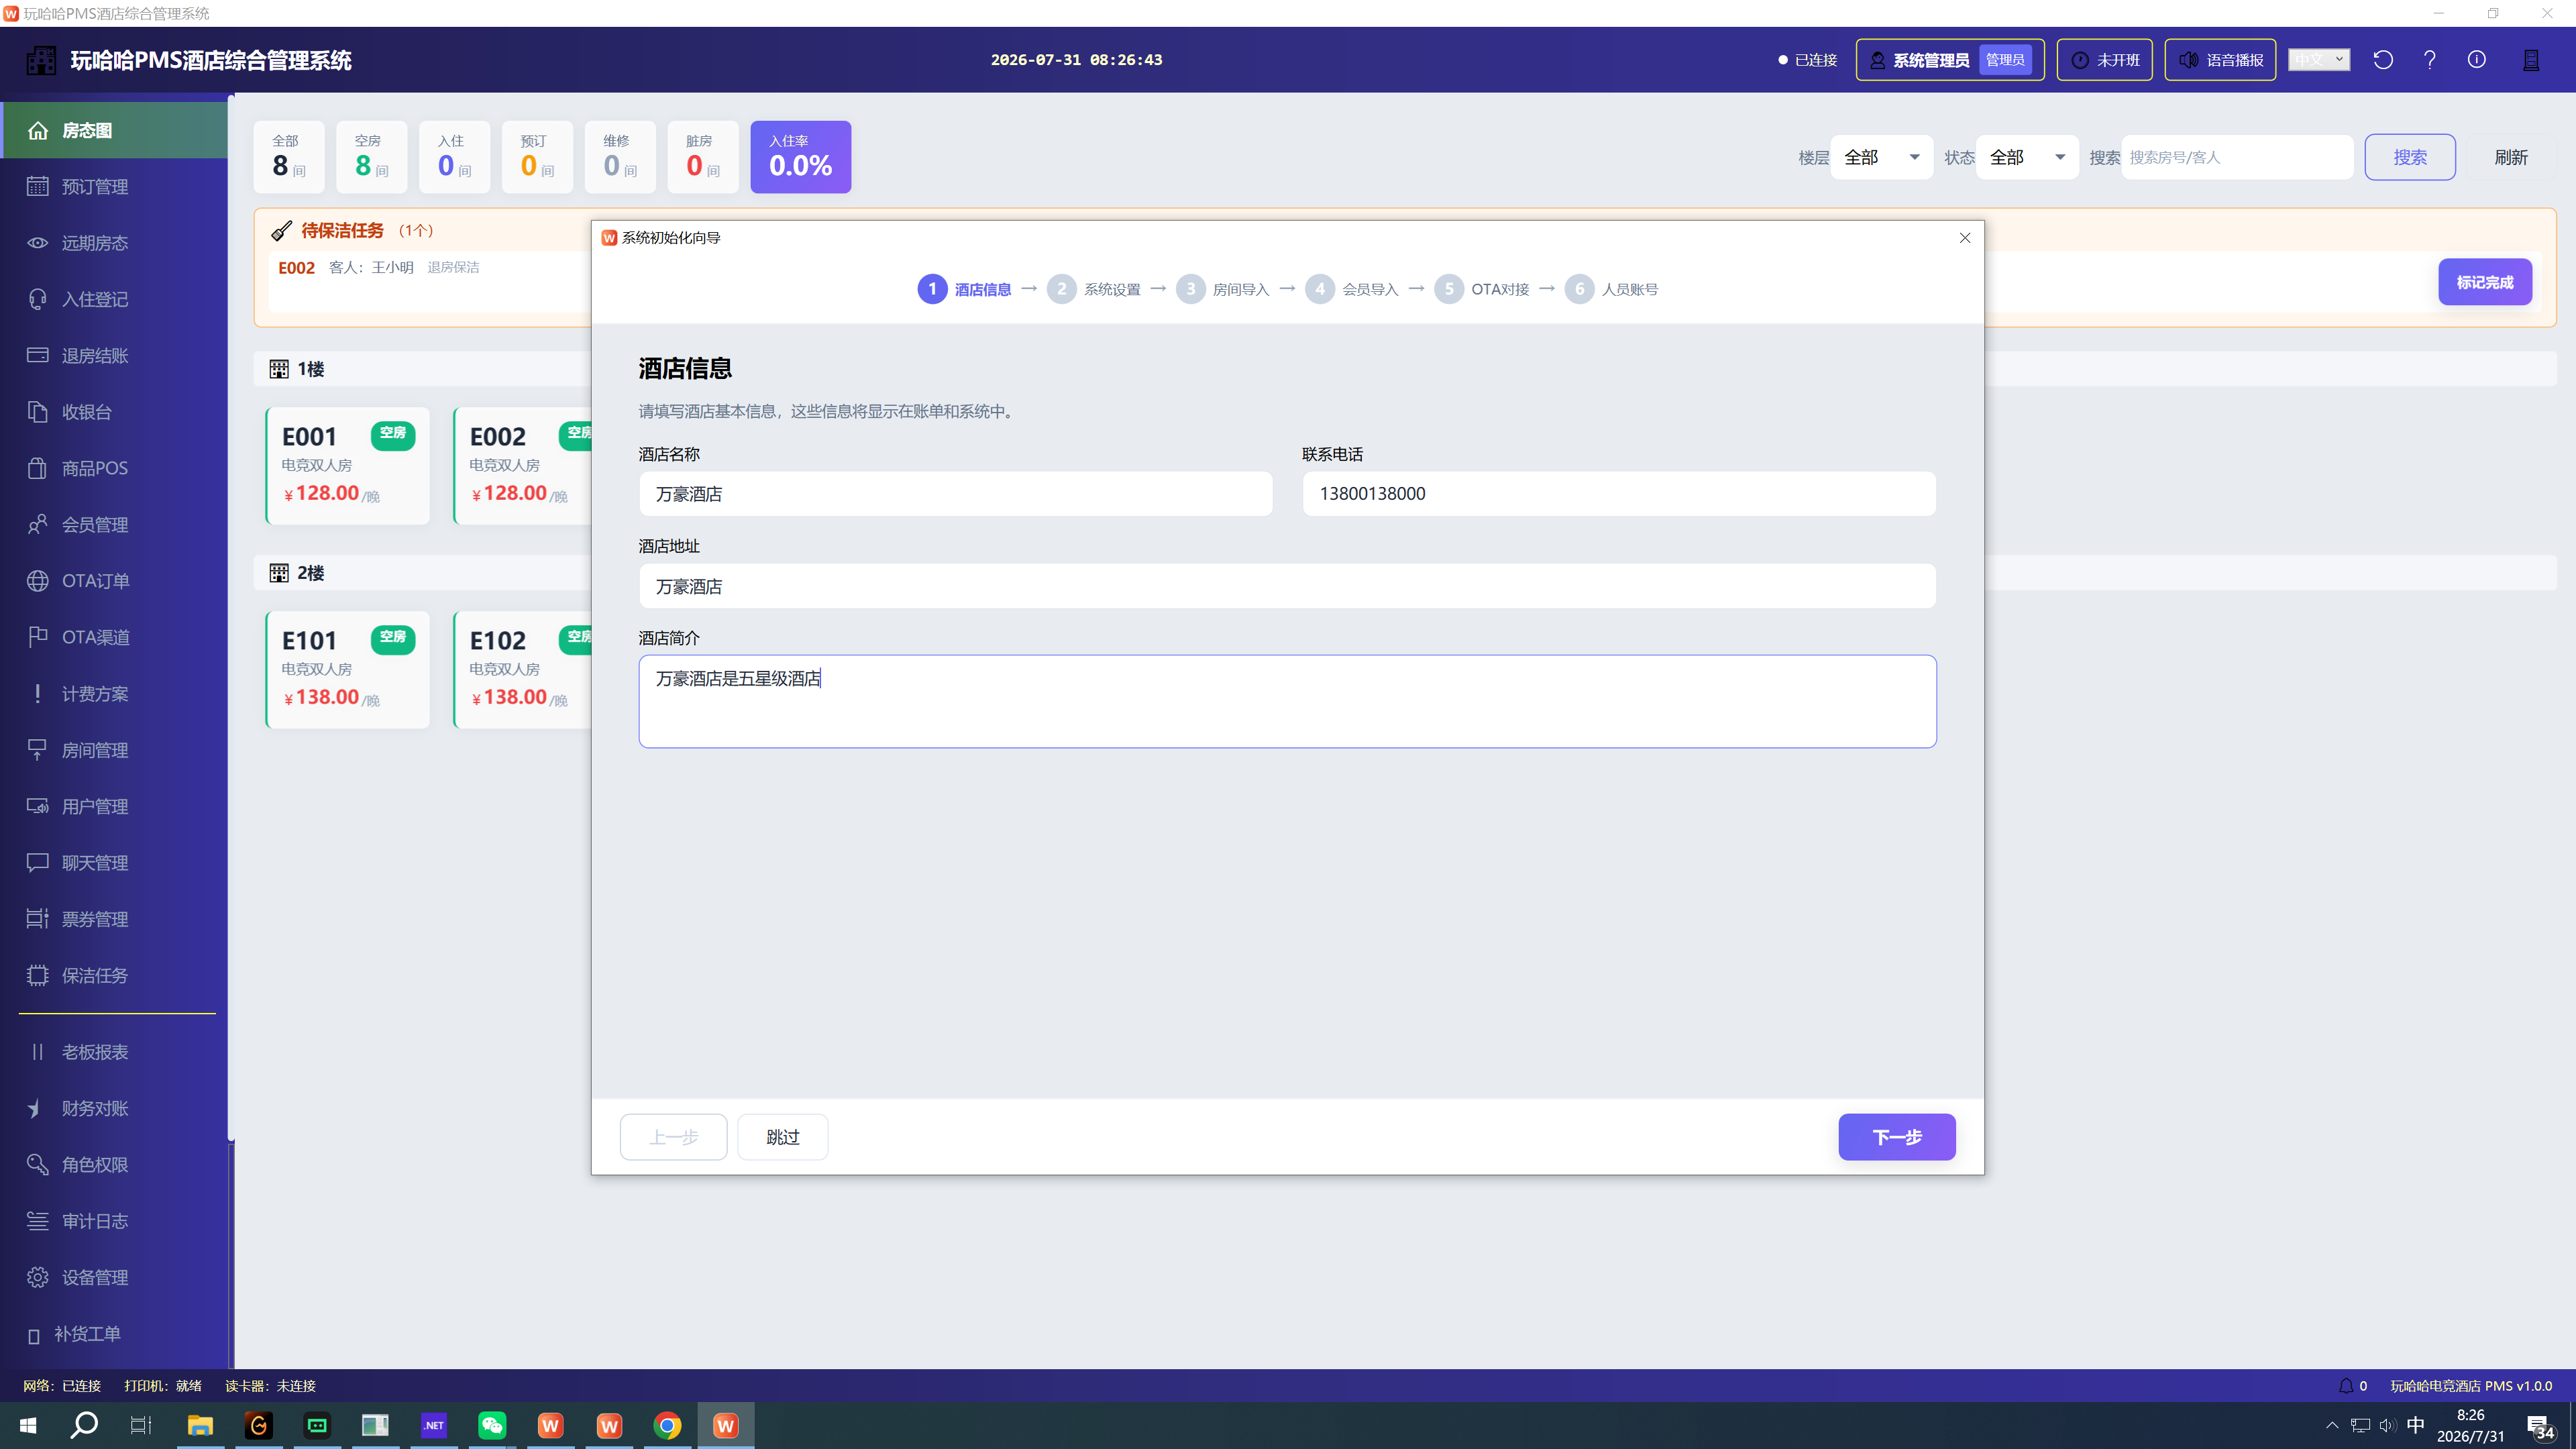The height and width of the screenshot is (1449, 2576).
Task: Open 房态图 from the sidebar
Action: (x=114, y=130)
